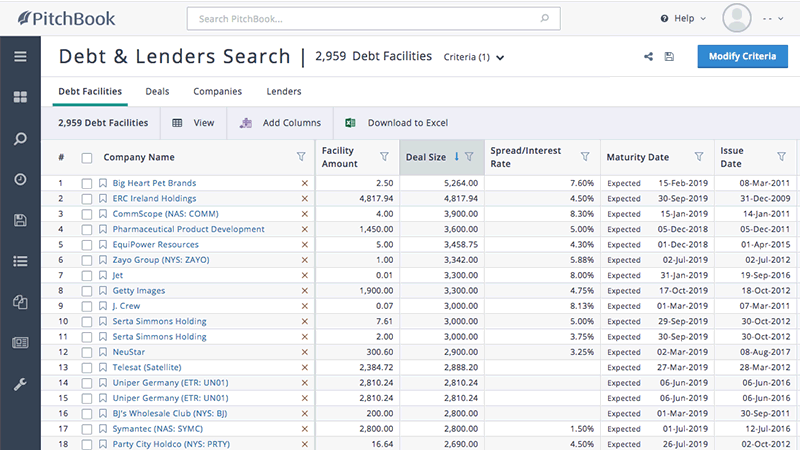Open the news card icon in sidebar
Viewport: 800px width, 450px height.
click(x=20, y=342)
